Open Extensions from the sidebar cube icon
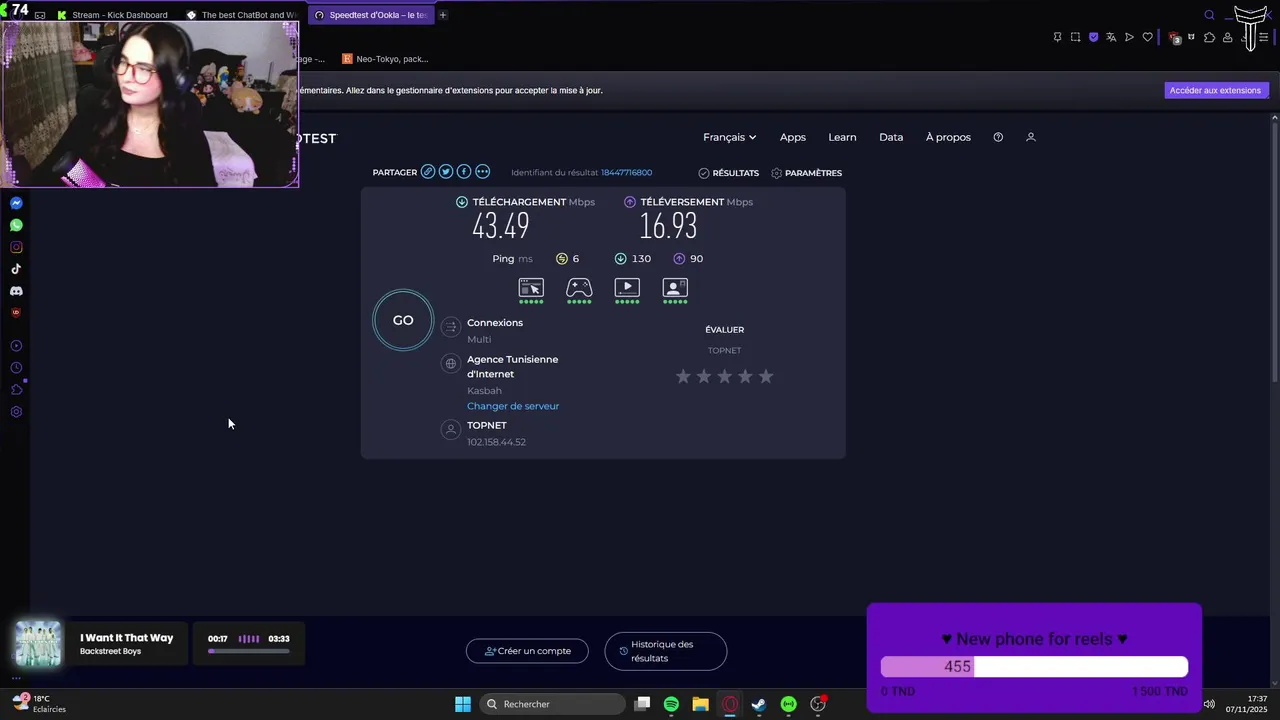Image resolution: width=1280 pixels, height=720 pixels. (x=16, y=390)
